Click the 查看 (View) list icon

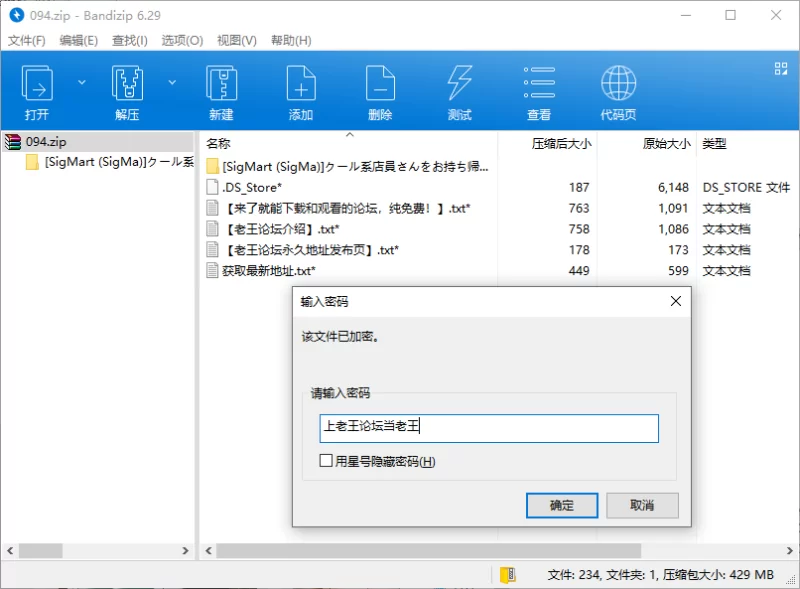pyautogui.click(x=539, y=82)
